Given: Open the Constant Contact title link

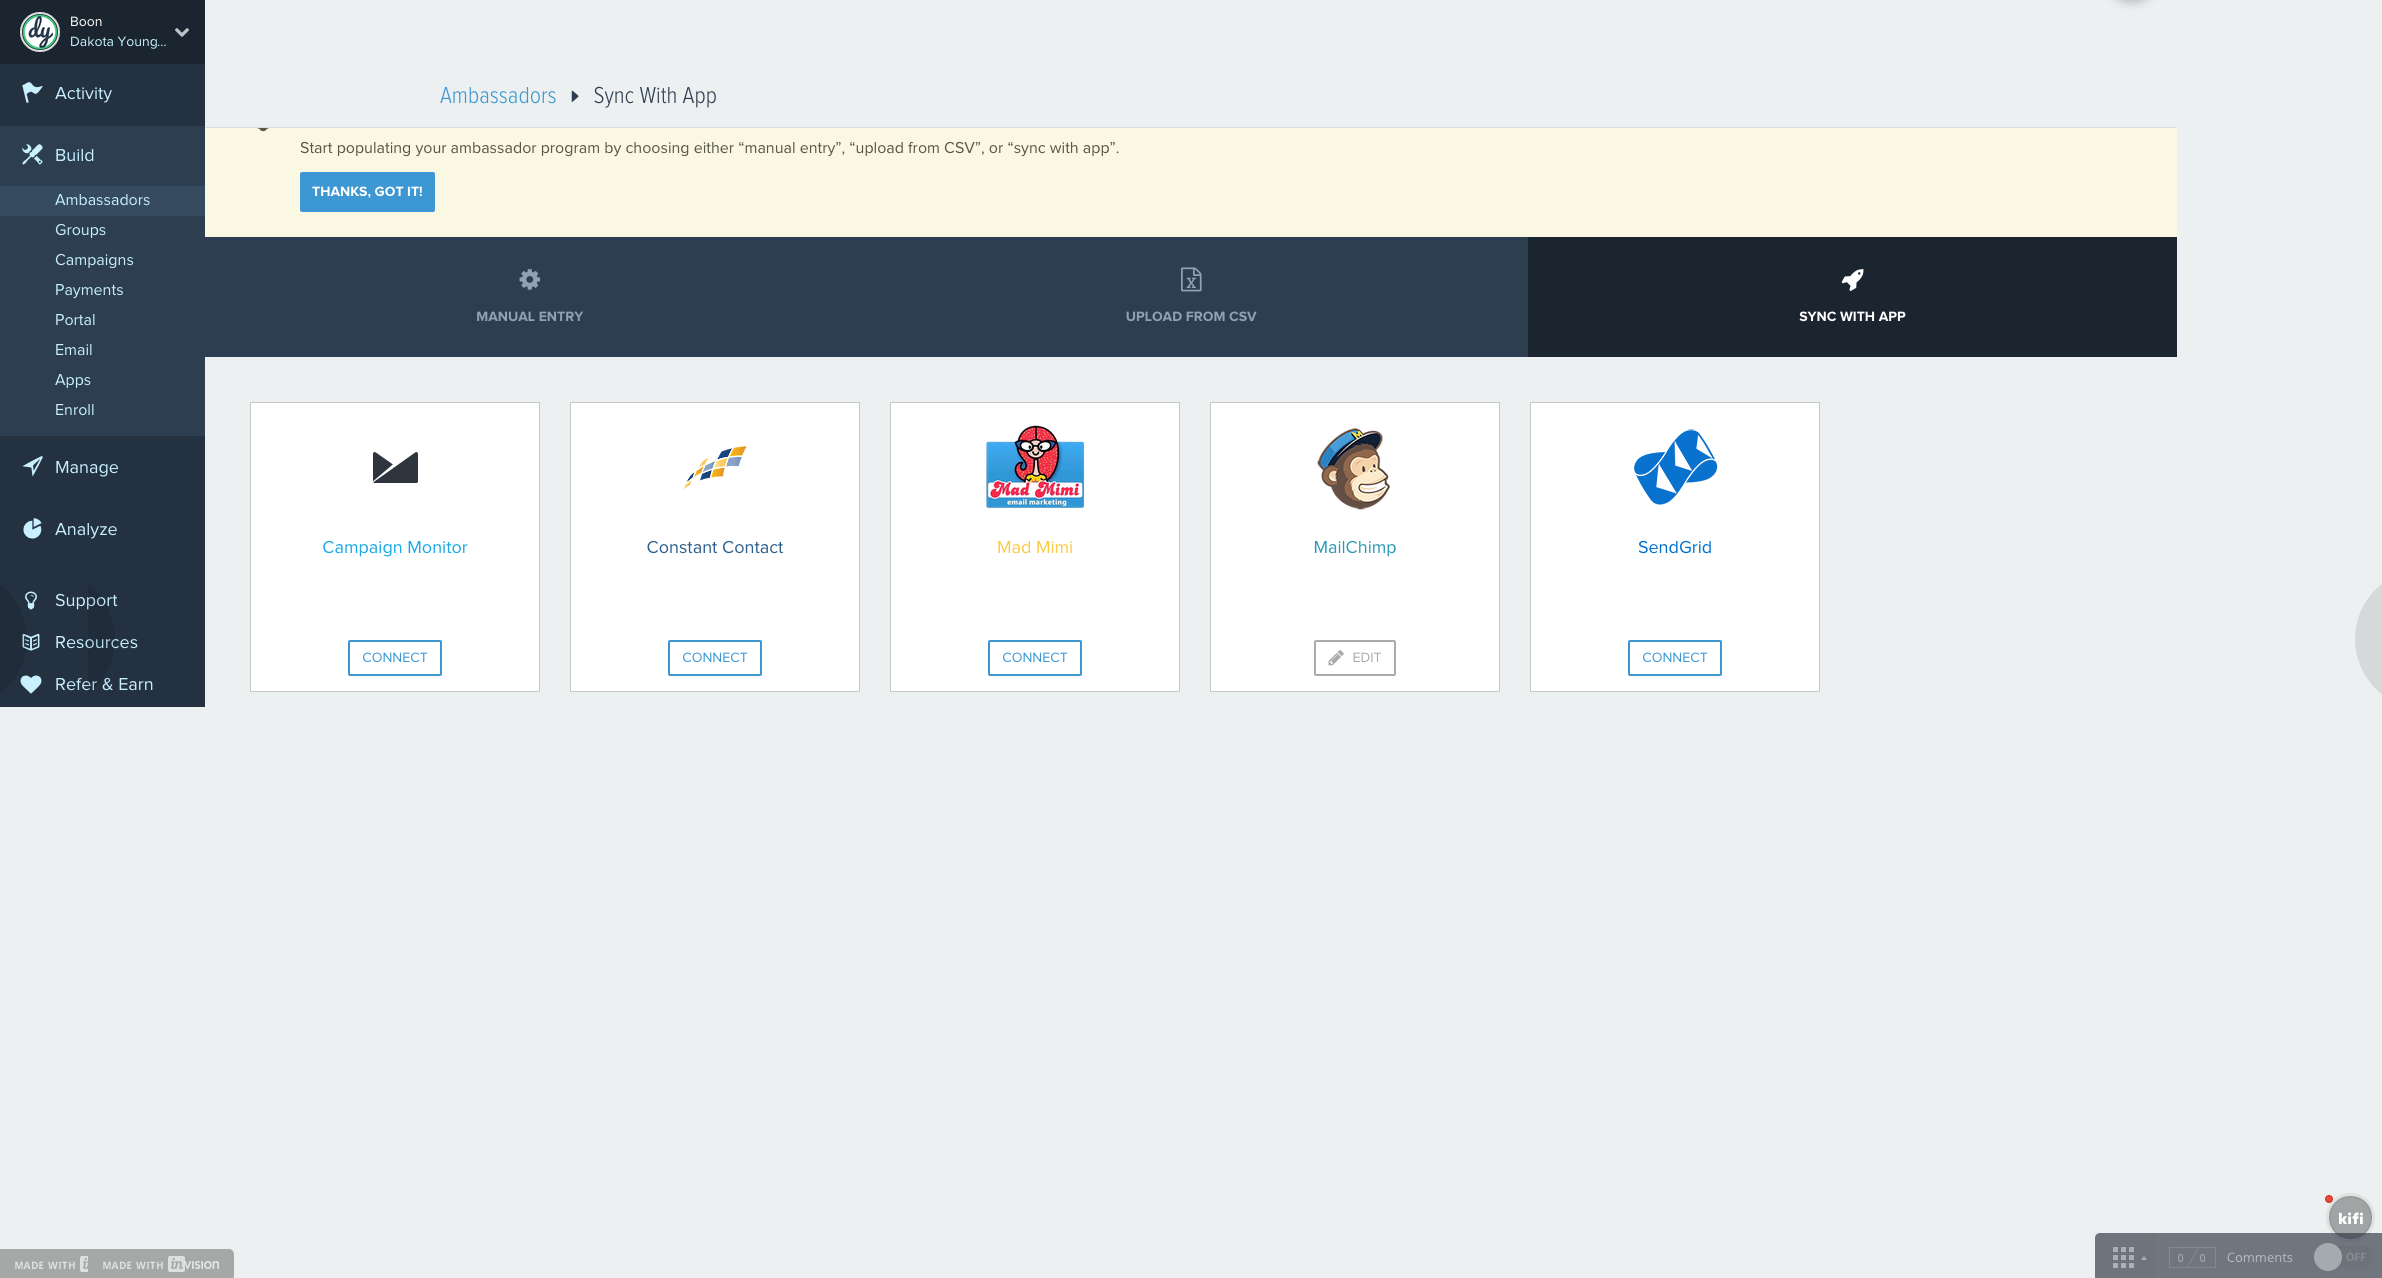Looking at the screenshot, I should [x=715, y=547].
